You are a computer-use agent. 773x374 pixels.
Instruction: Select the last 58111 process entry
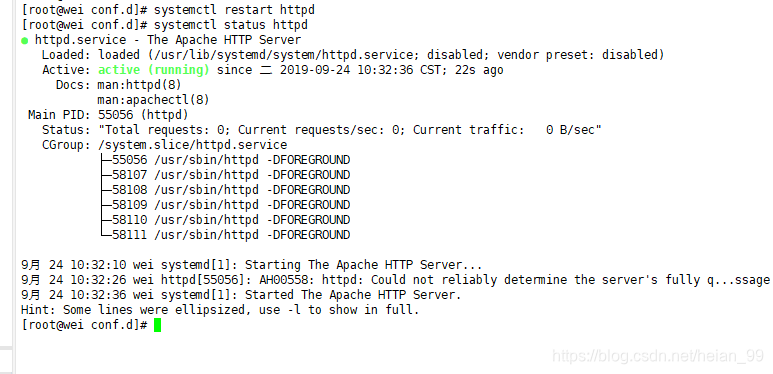click(225, 235)
